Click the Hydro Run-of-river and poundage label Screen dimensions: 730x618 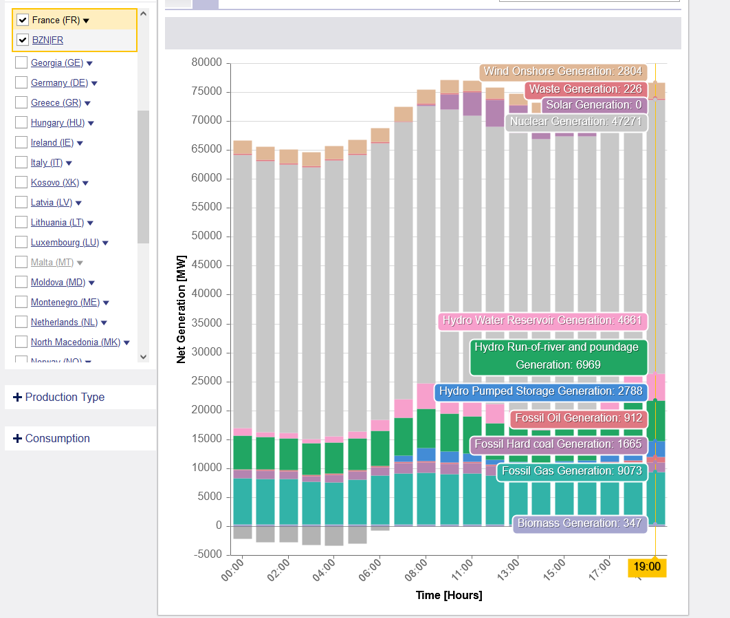(x=558, y=356)
